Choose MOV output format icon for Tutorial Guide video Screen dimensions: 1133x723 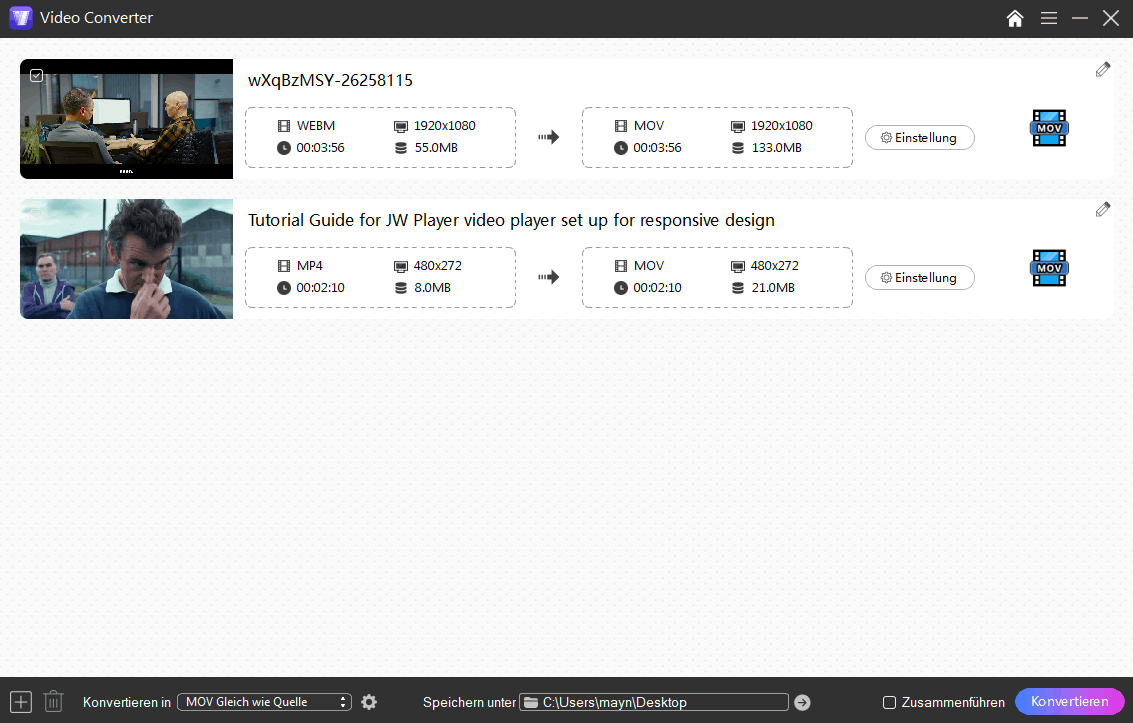[x=1049, y=268]
